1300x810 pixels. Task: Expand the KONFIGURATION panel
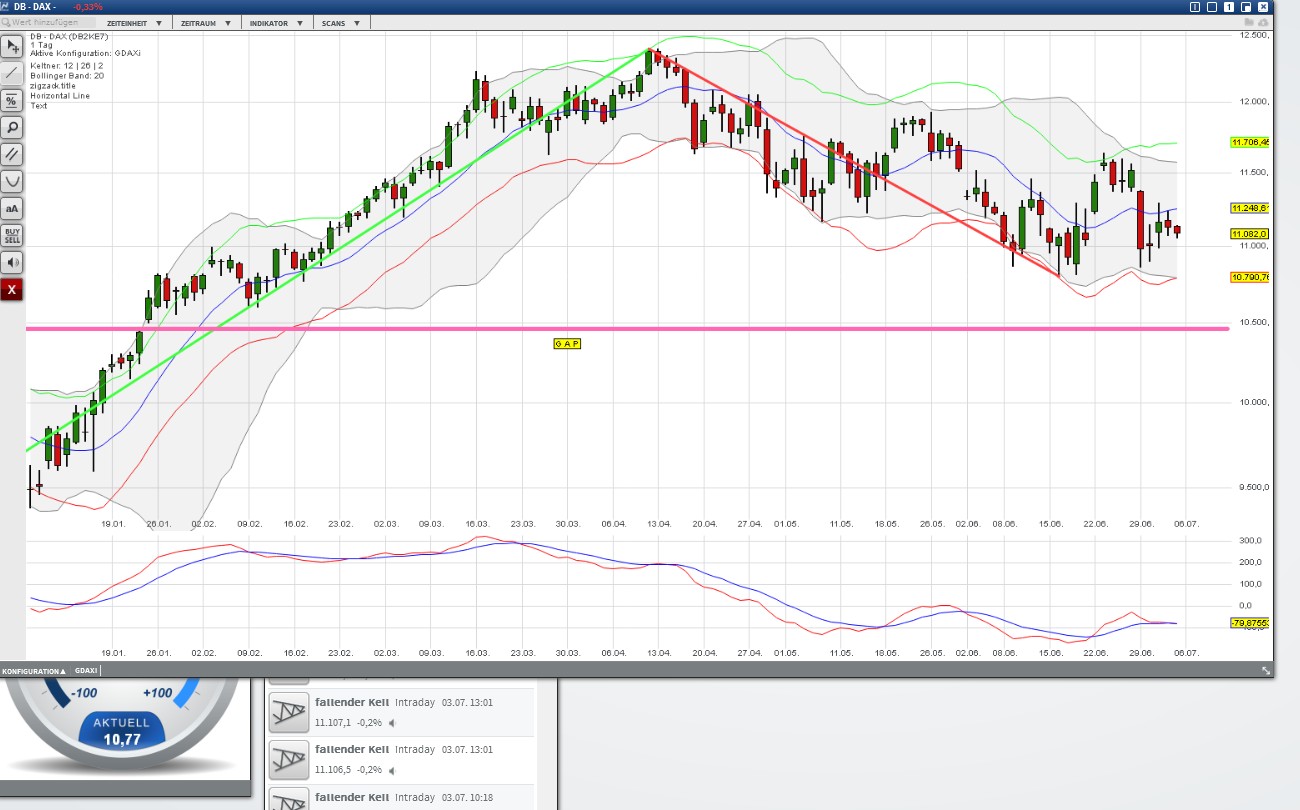click(34, 671)
